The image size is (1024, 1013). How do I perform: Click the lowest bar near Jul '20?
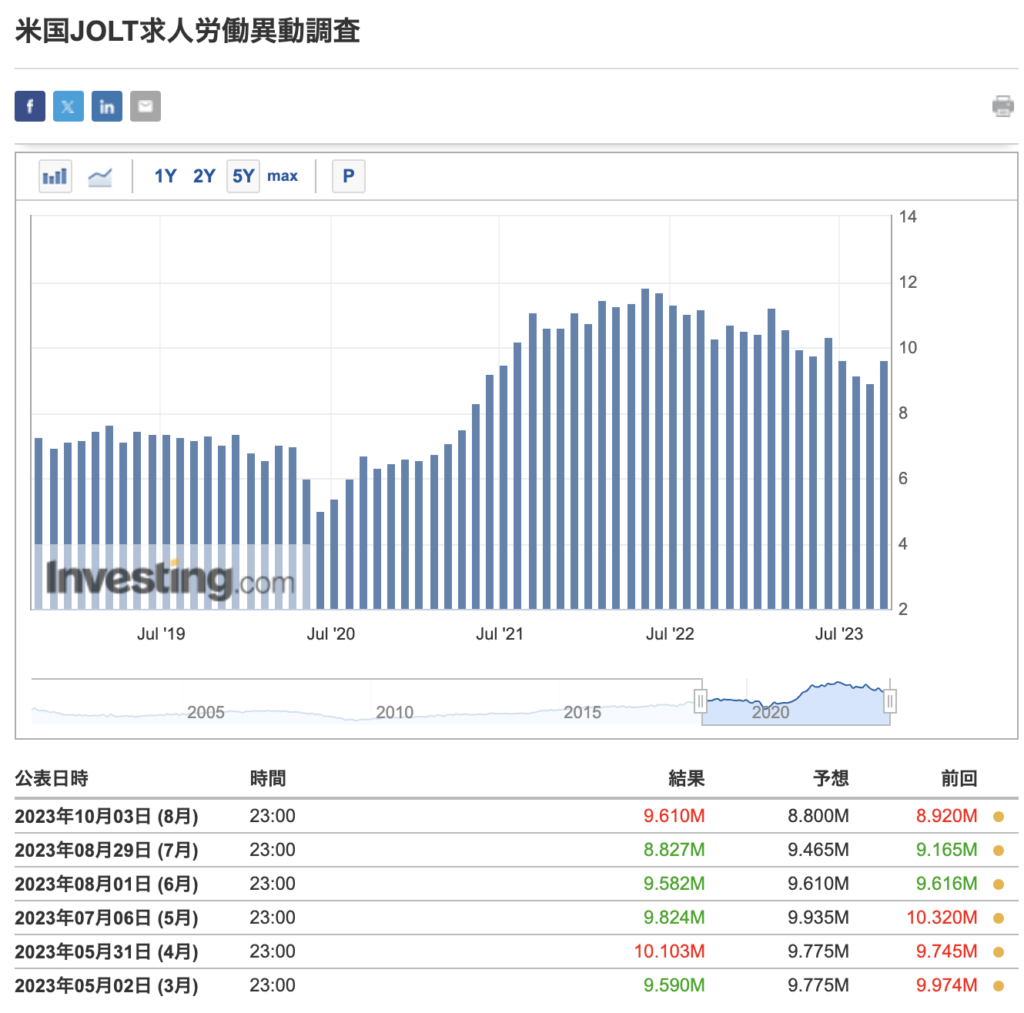(x=320, y=560)
